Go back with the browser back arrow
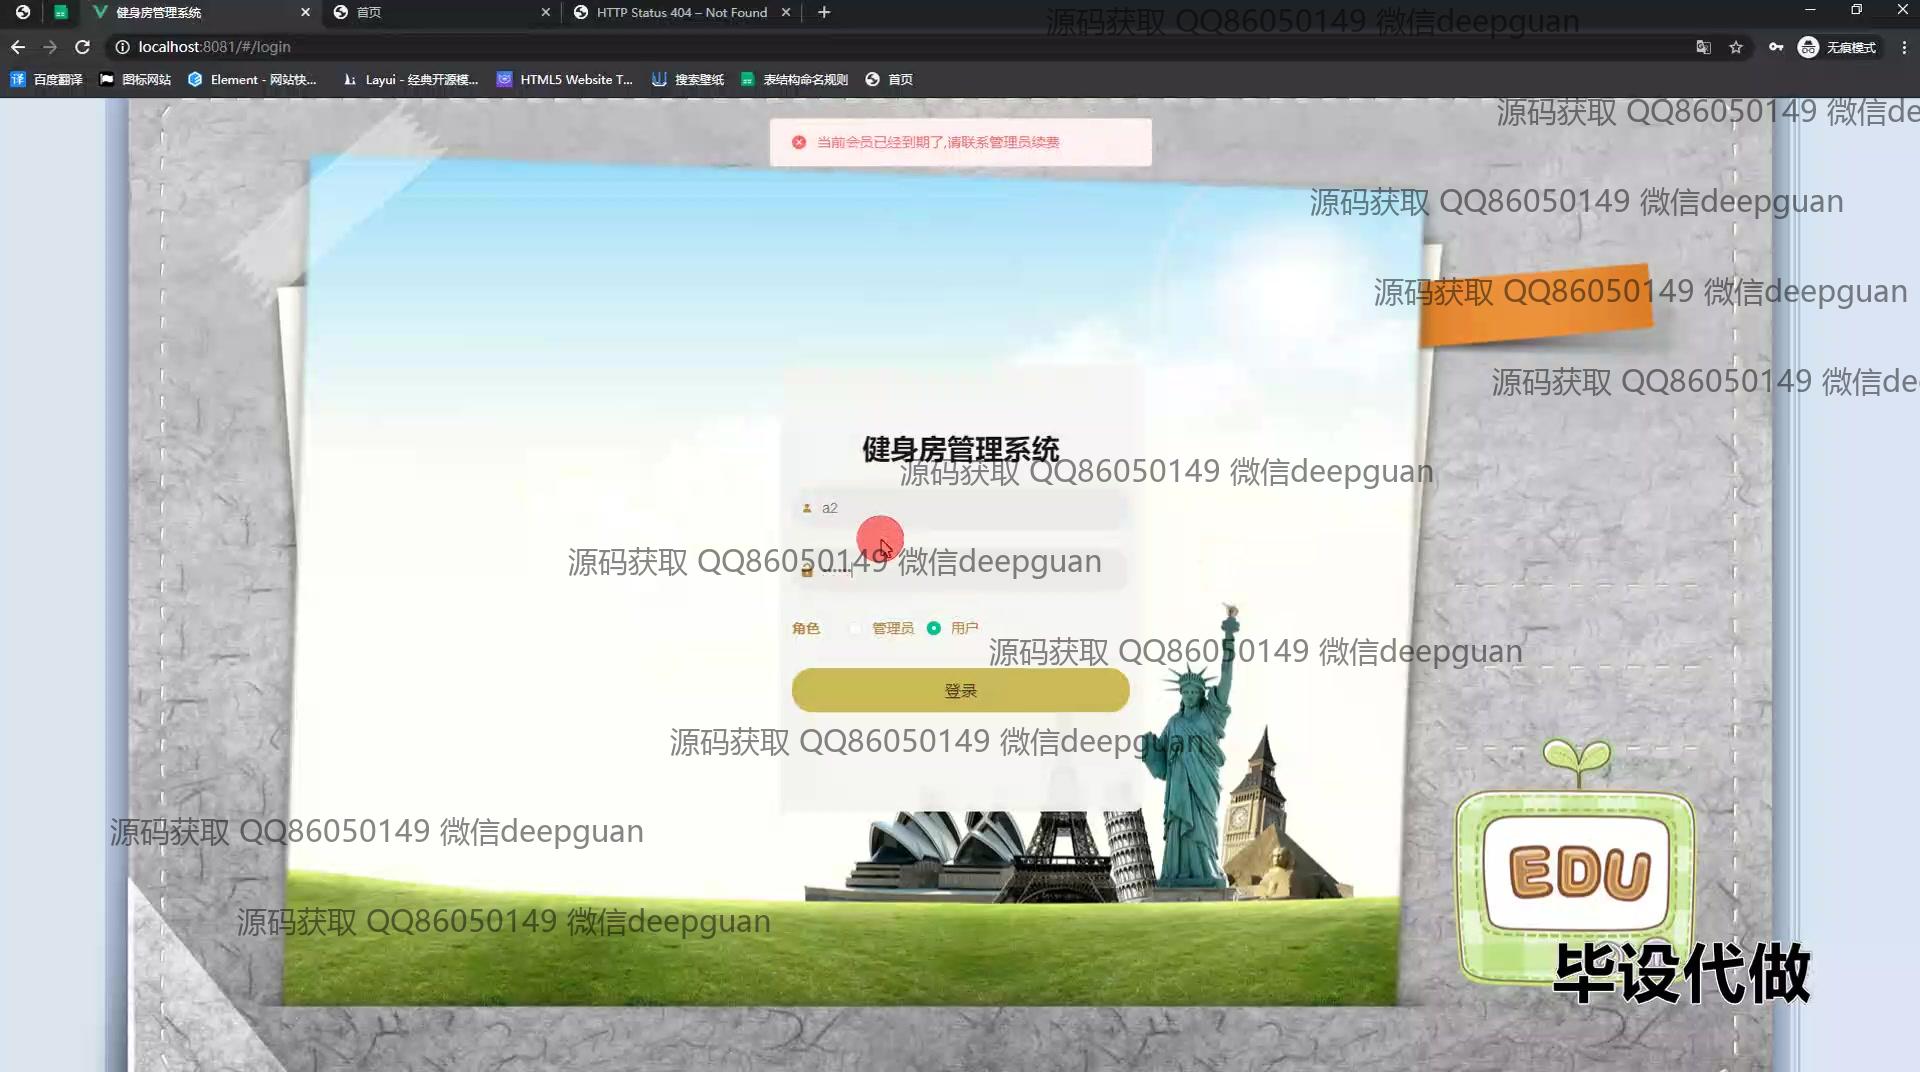This screenshot has height=1072, width=1920. click(x=18, y=47)
